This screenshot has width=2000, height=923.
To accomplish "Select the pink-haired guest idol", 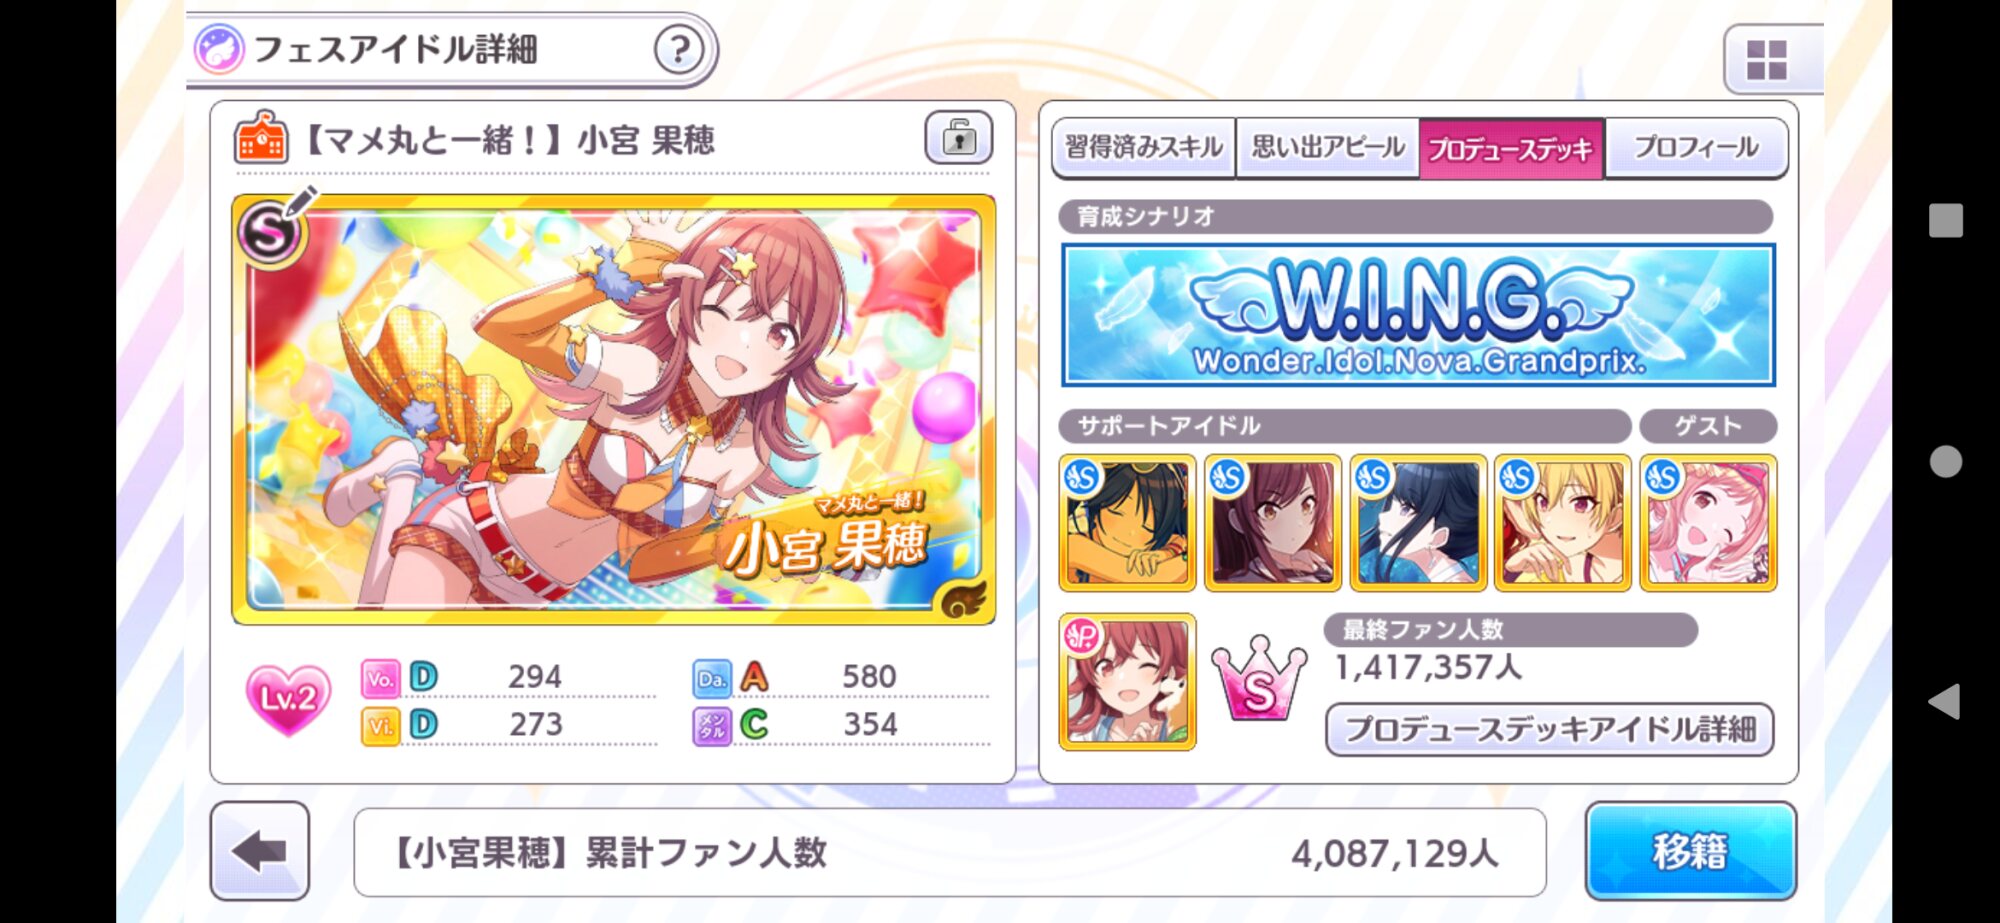I will click(x=1708, y=523).
